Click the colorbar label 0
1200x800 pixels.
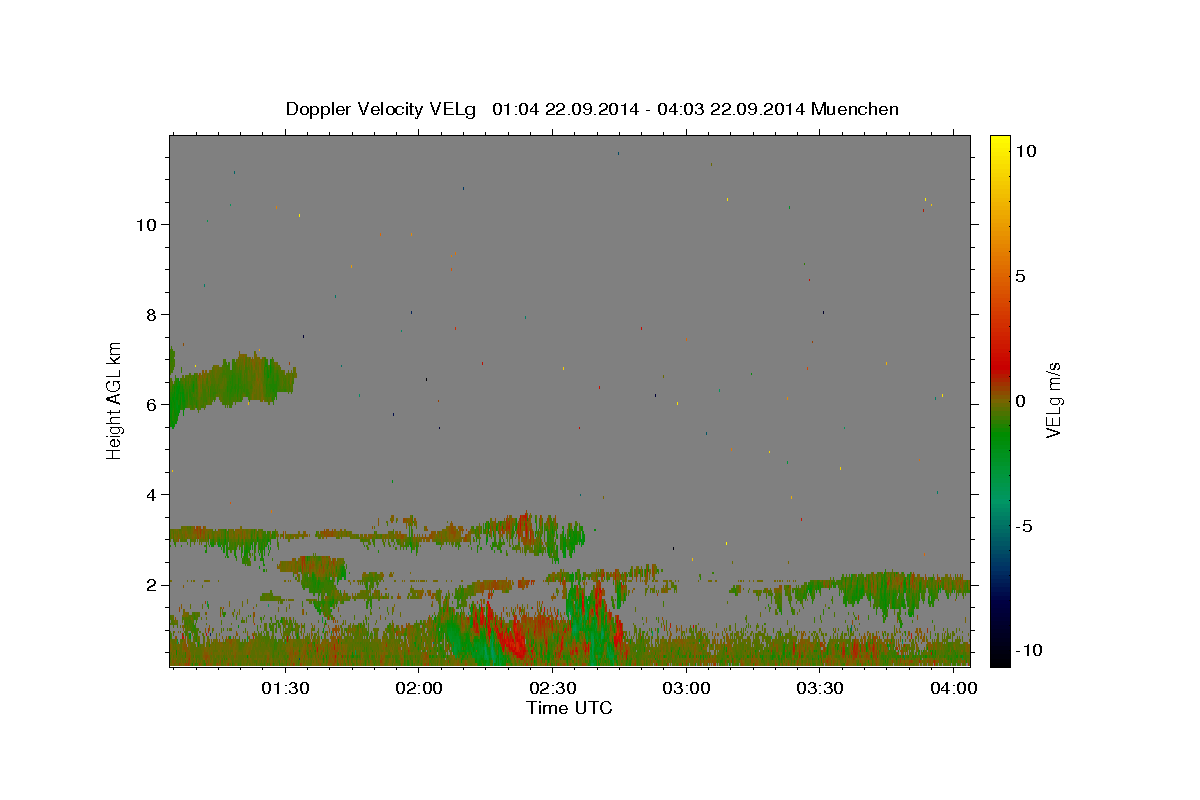1020,401
